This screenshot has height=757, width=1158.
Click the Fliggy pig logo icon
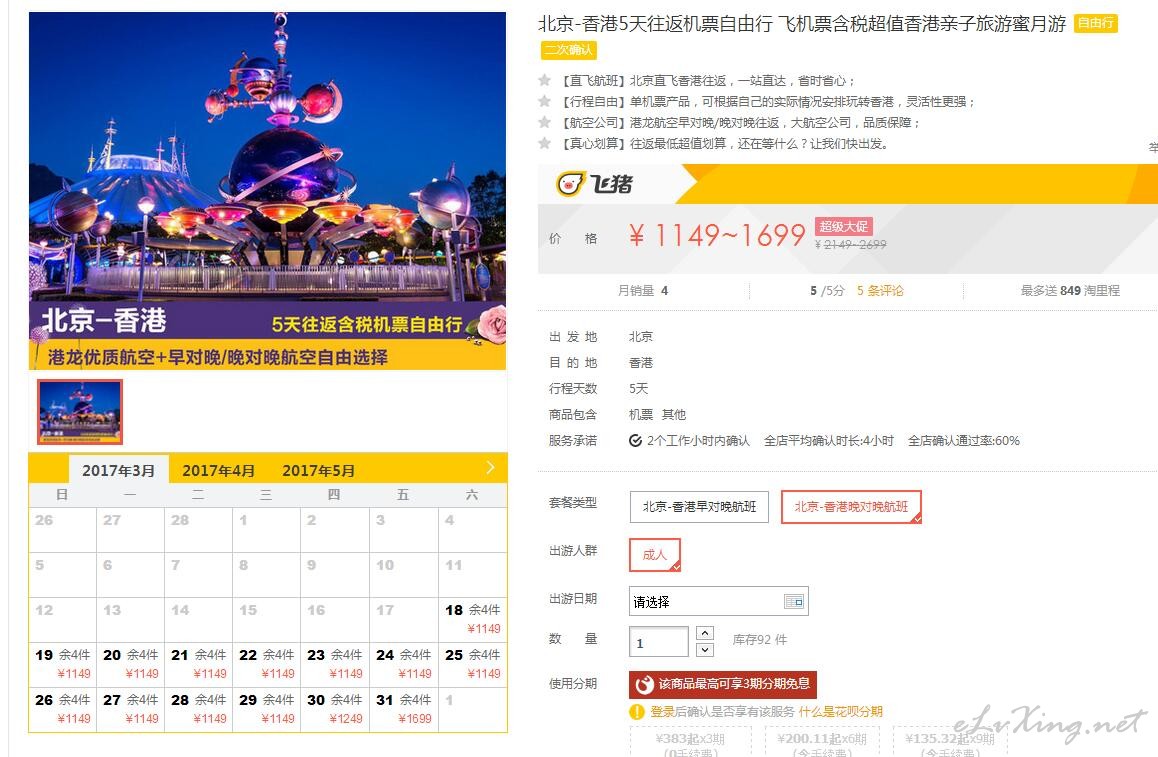tap(569, 183)
